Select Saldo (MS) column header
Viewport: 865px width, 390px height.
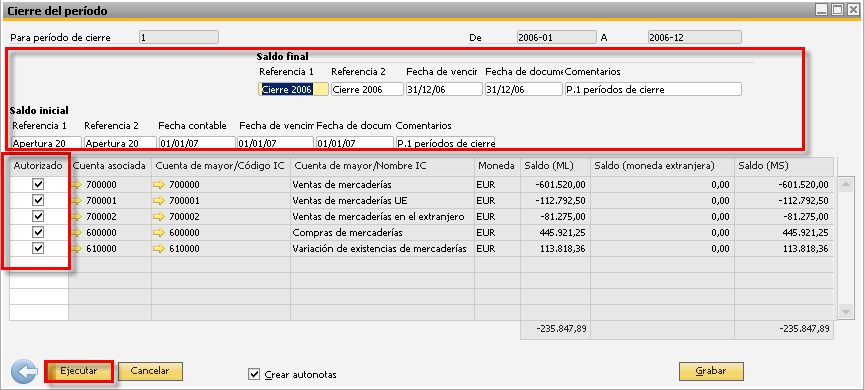784,166
